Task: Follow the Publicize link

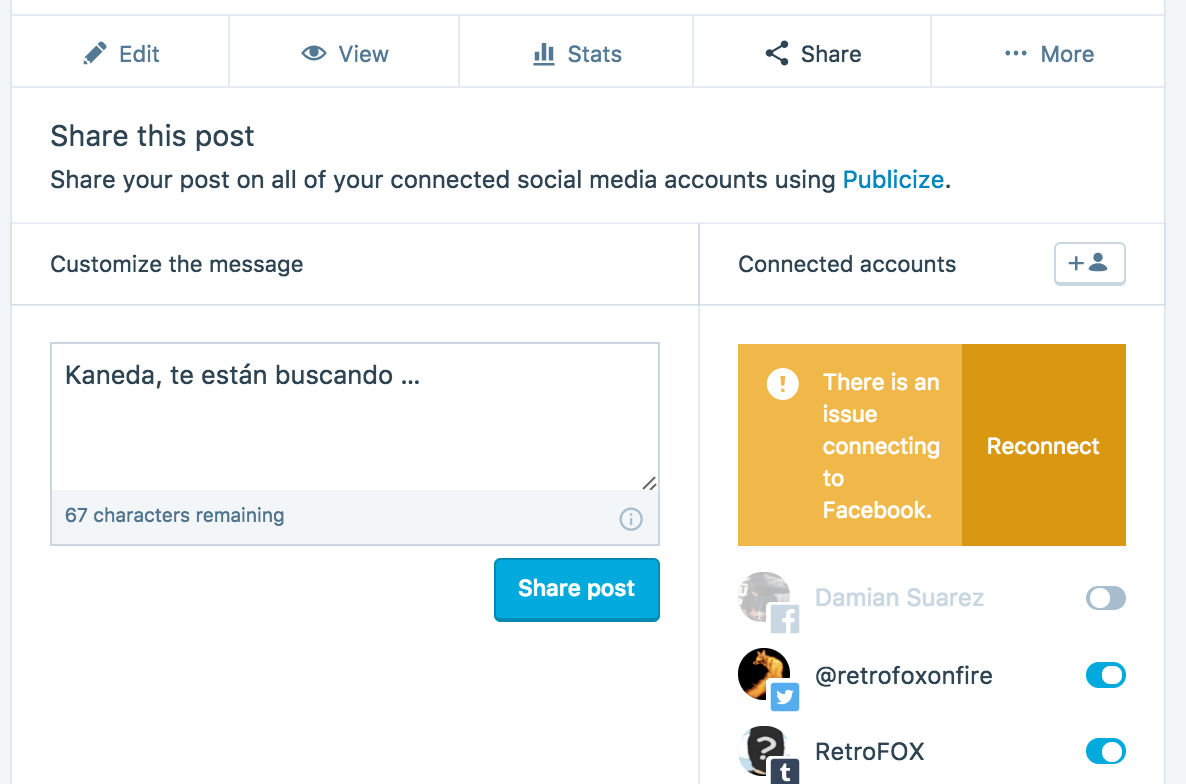Action: click(x=893, y=180)
